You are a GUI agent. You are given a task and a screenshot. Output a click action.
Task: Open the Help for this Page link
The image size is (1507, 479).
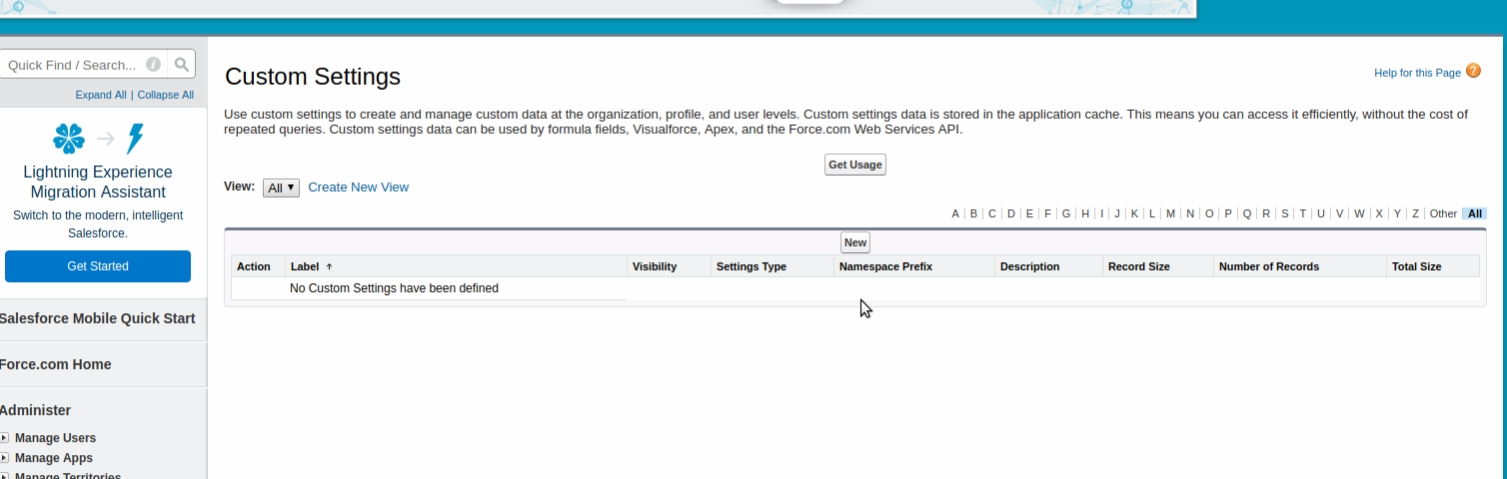pos(1417,73)
